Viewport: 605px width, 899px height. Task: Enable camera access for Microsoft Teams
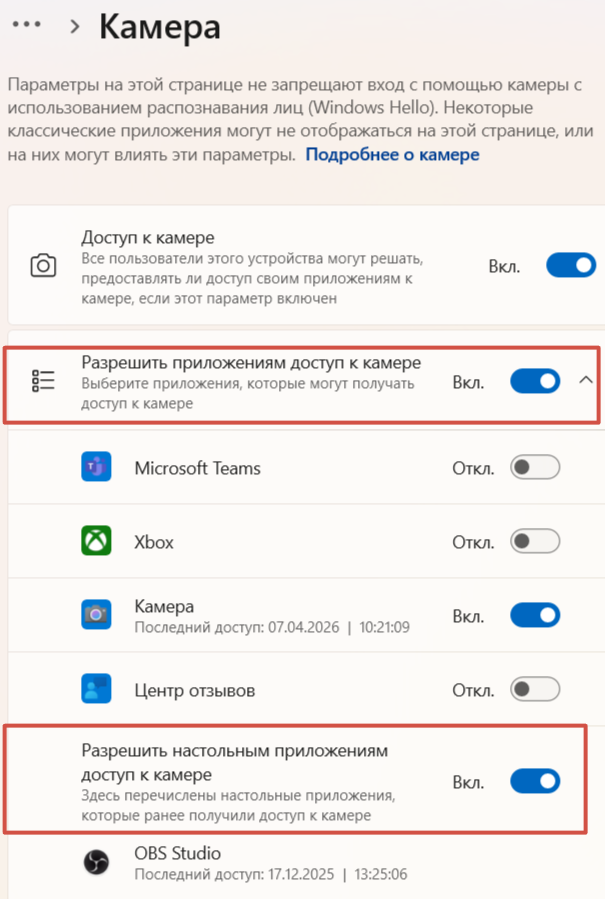click(535, 467)
